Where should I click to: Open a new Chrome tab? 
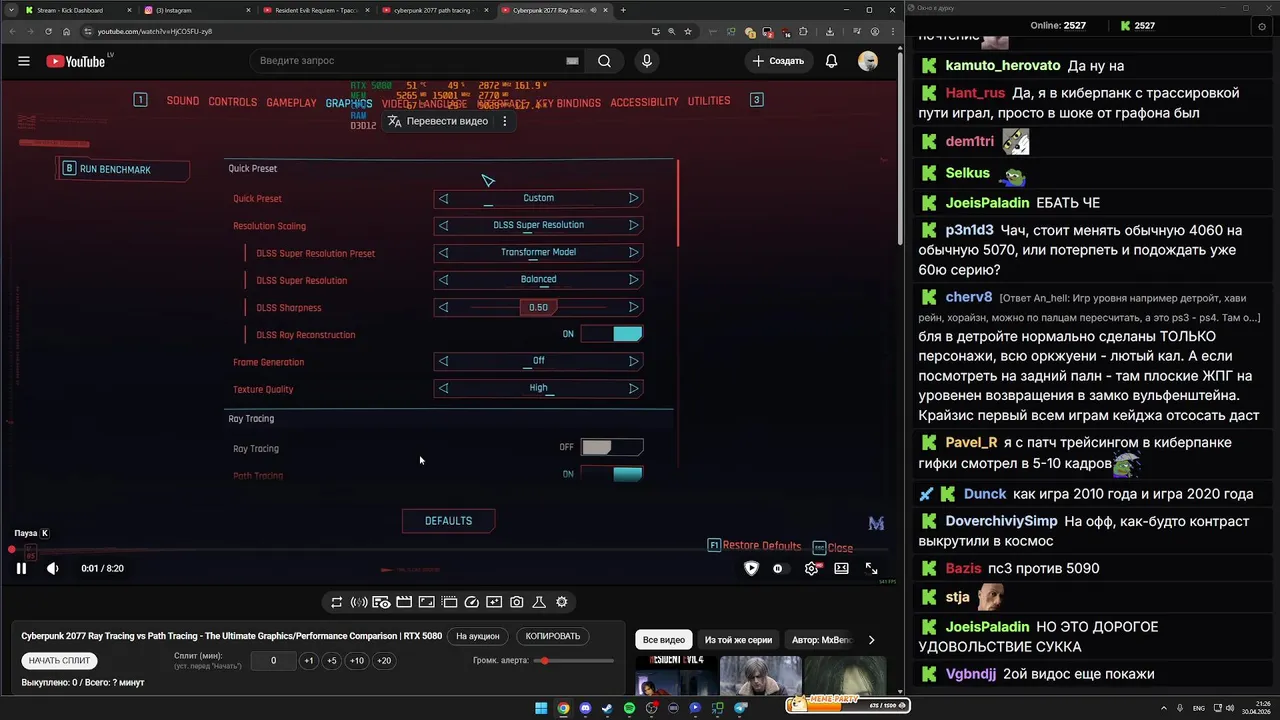tap(623, 10)
